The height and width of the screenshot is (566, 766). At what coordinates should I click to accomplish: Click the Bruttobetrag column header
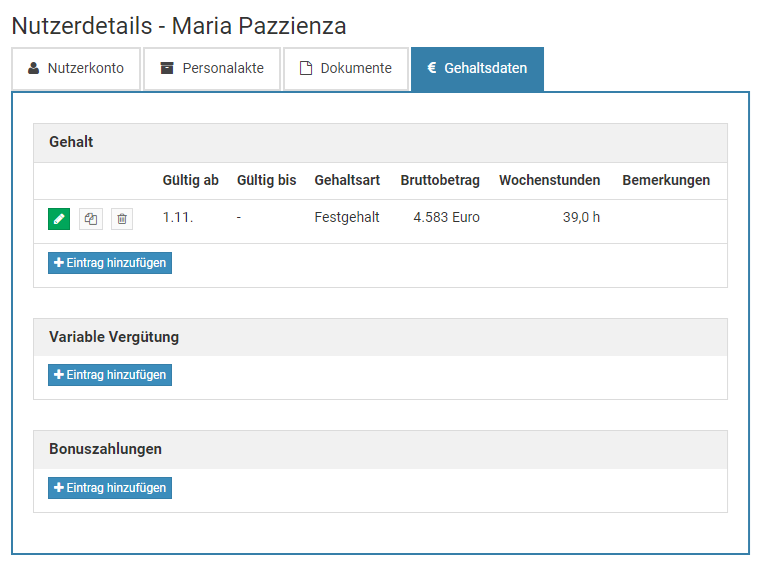pyautogui.click(x=440, y=181)
